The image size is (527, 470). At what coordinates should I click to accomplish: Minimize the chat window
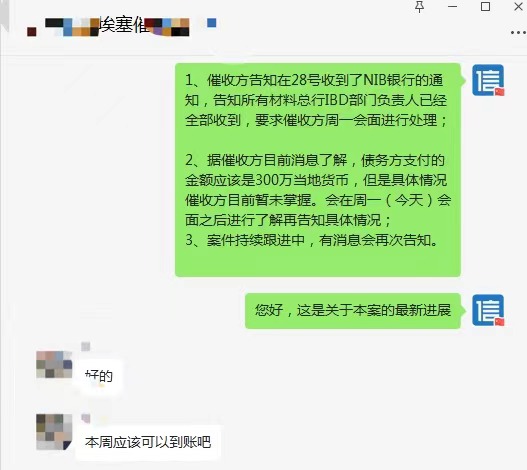click(x=452, y=6)
